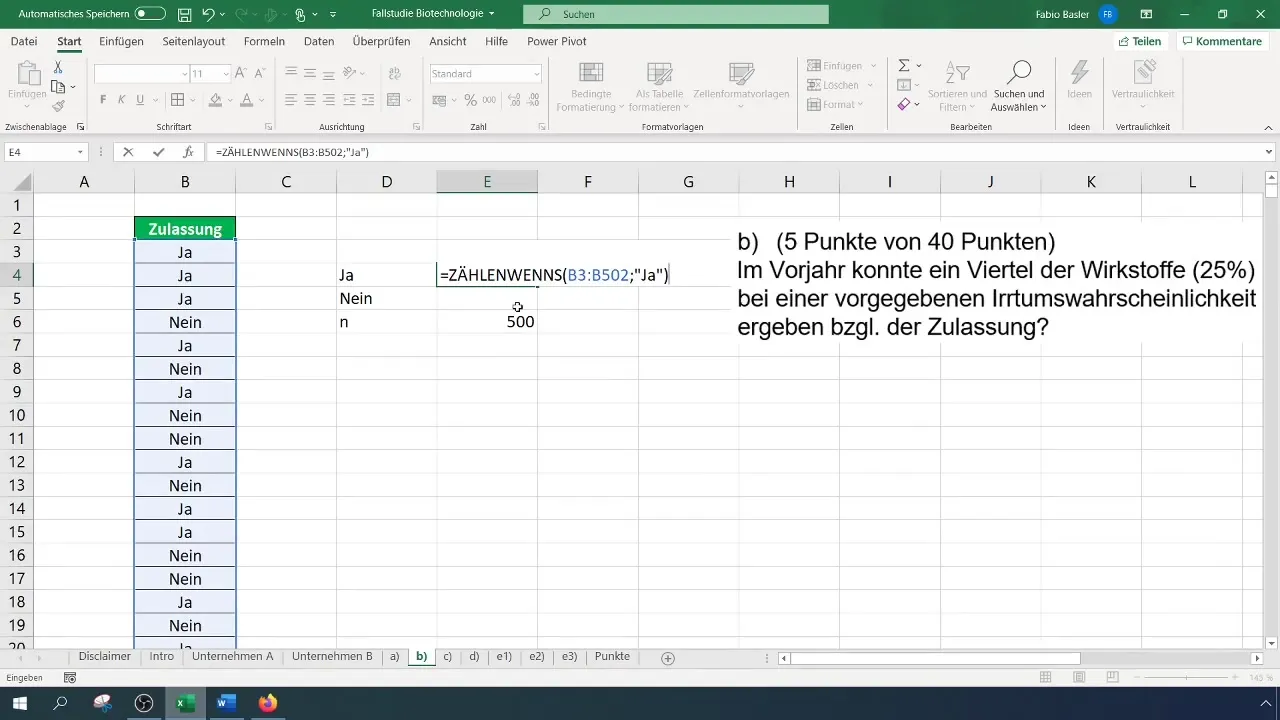Screen dimensions: 1280x720
Task: Open Bedingte Formatierung menu
Action: click(591, 87)
